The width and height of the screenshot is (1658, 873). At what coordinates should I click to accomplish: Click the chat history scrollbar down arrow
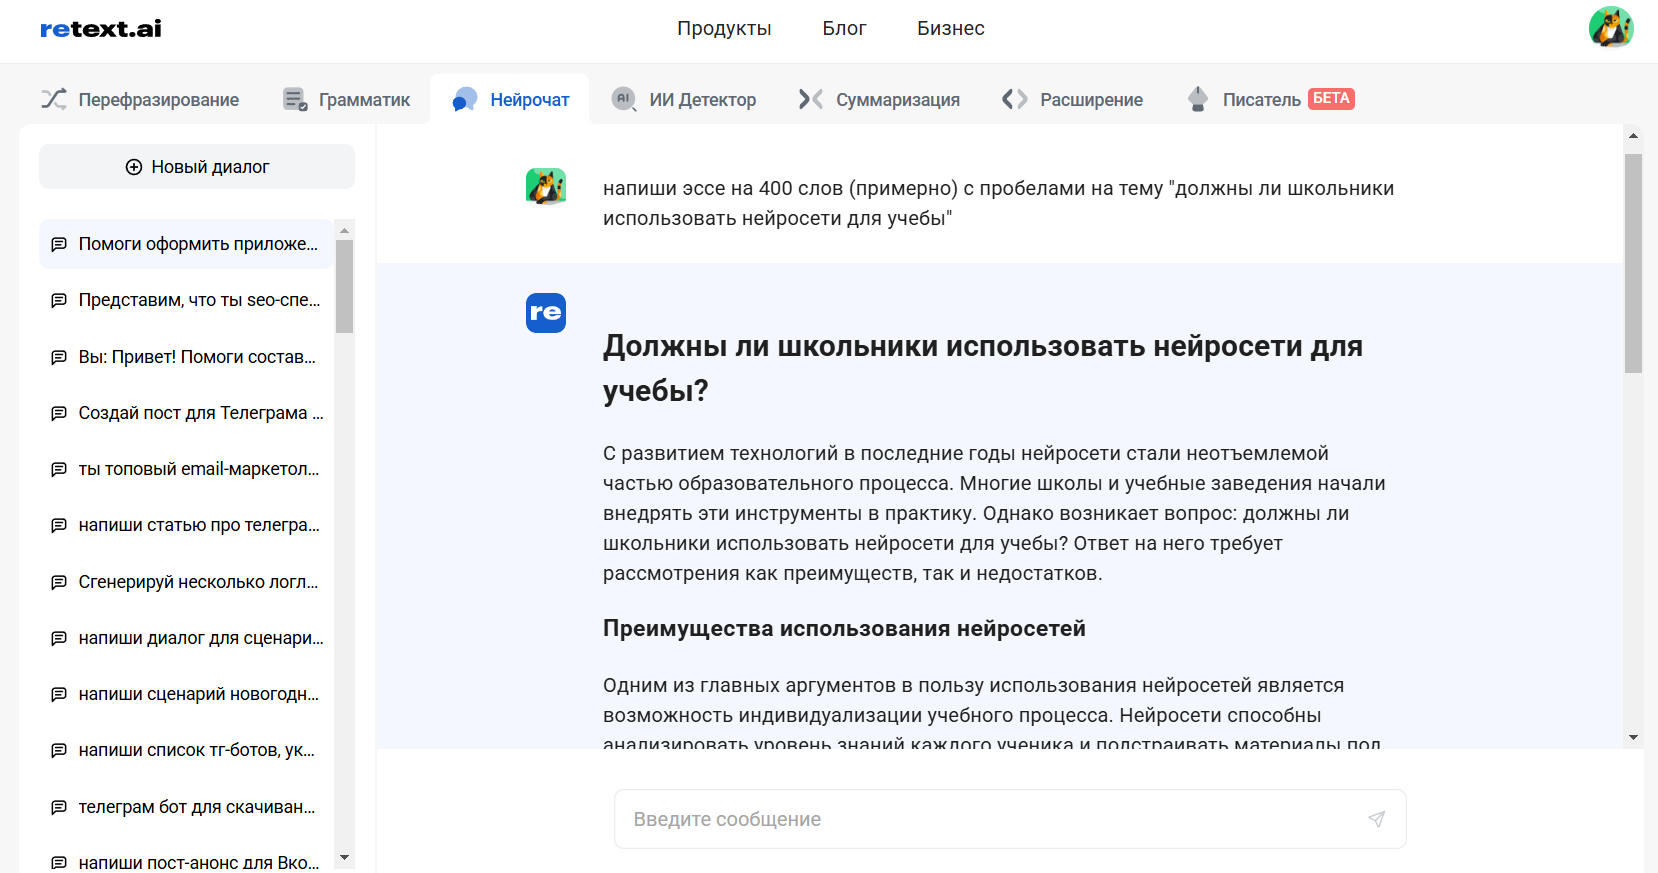tap(344, 857)
